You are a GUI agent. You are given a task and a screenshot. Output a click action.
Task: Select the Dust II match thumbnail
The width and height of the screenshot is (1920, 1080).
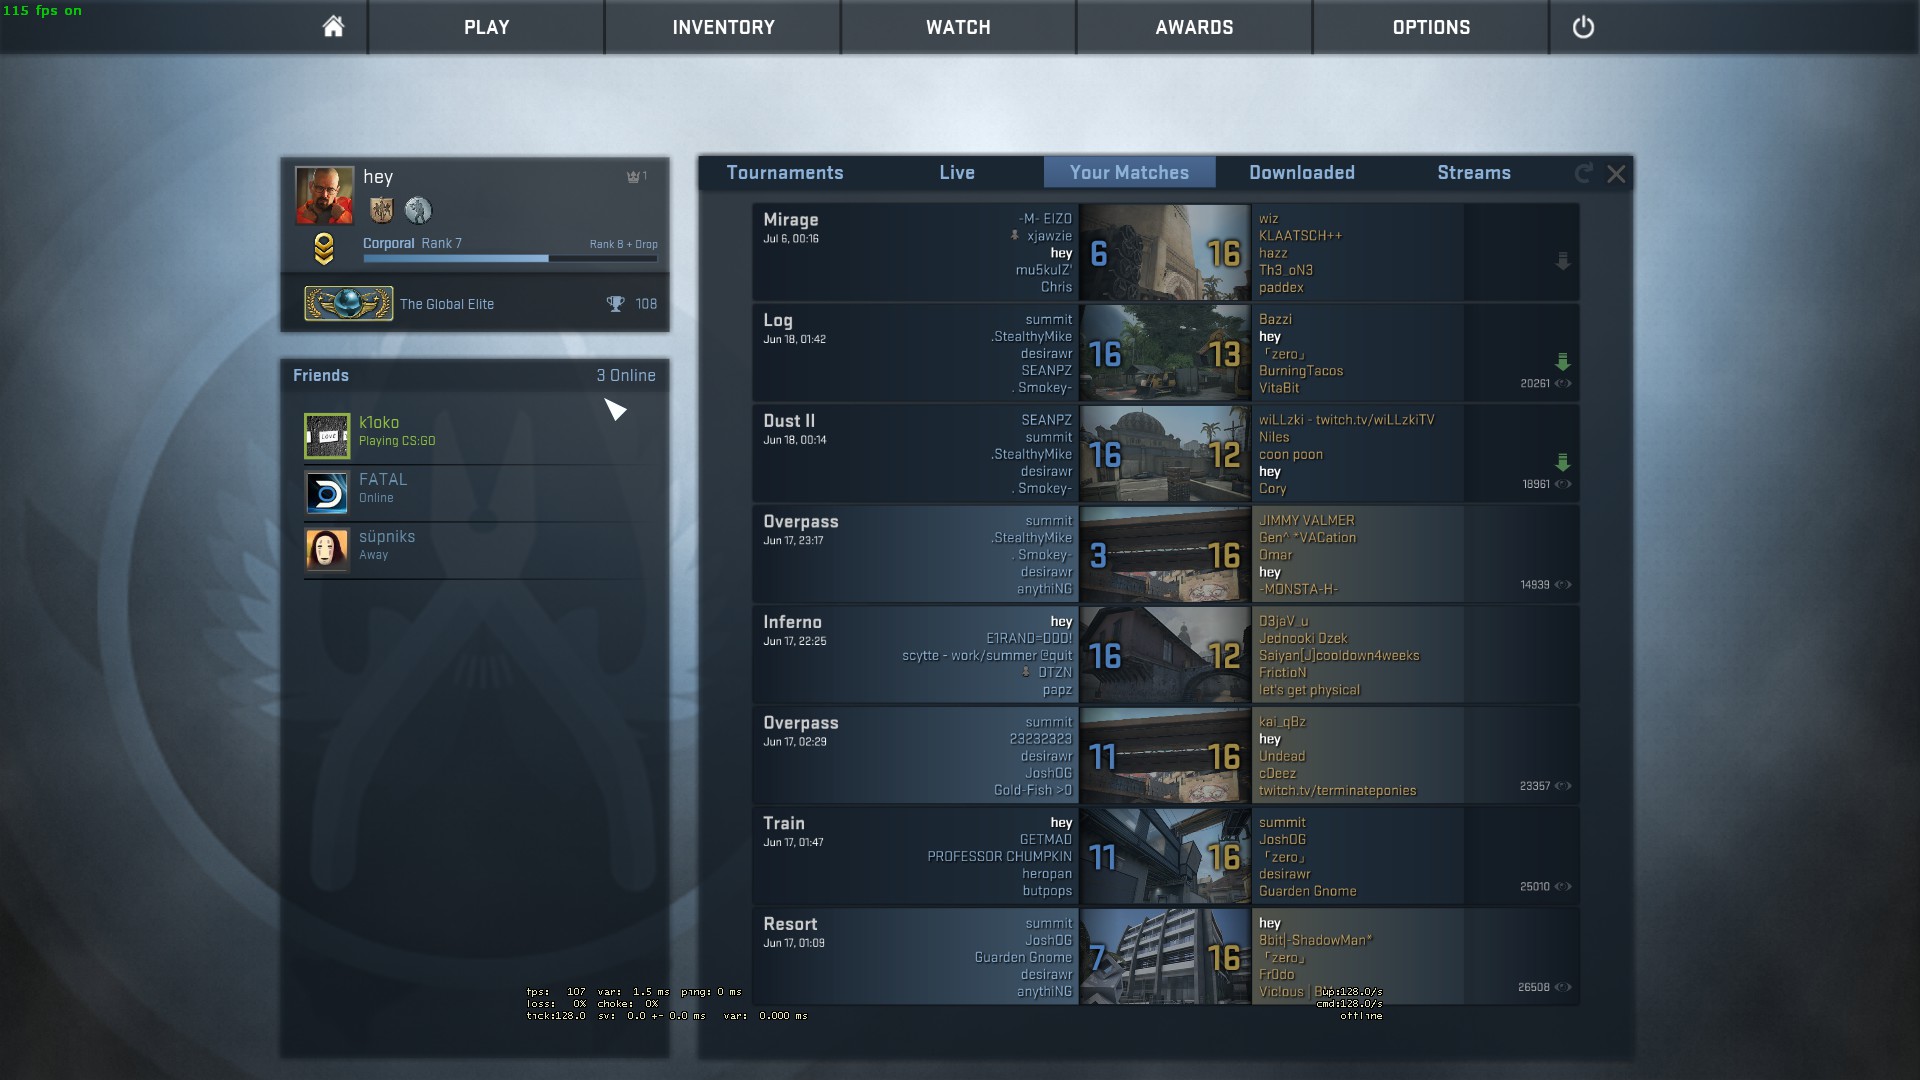(1165, 454)
